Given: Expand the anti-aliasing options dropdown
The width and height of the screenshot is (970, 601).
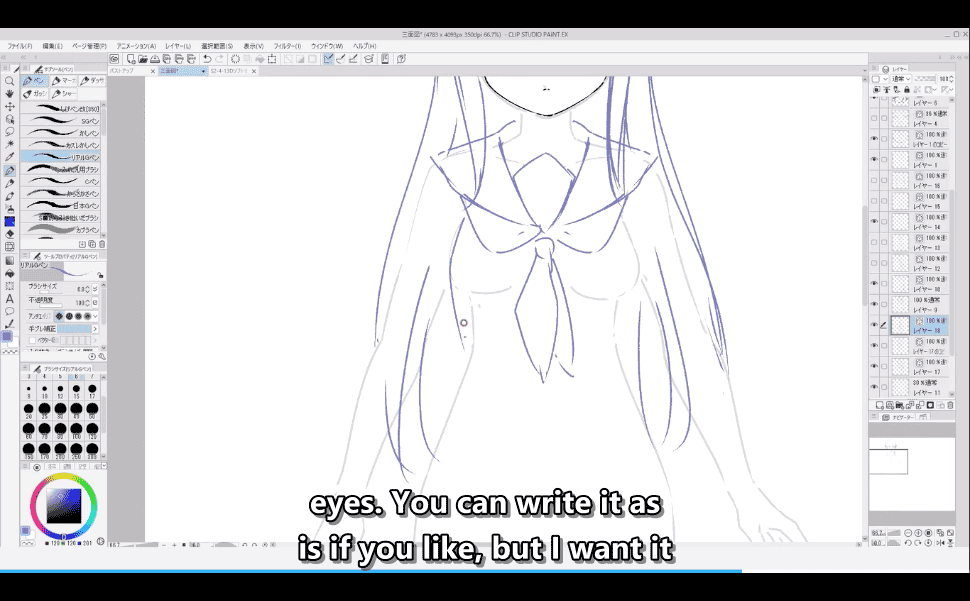Looking at the screenshot, I should [x=95, y=316].
